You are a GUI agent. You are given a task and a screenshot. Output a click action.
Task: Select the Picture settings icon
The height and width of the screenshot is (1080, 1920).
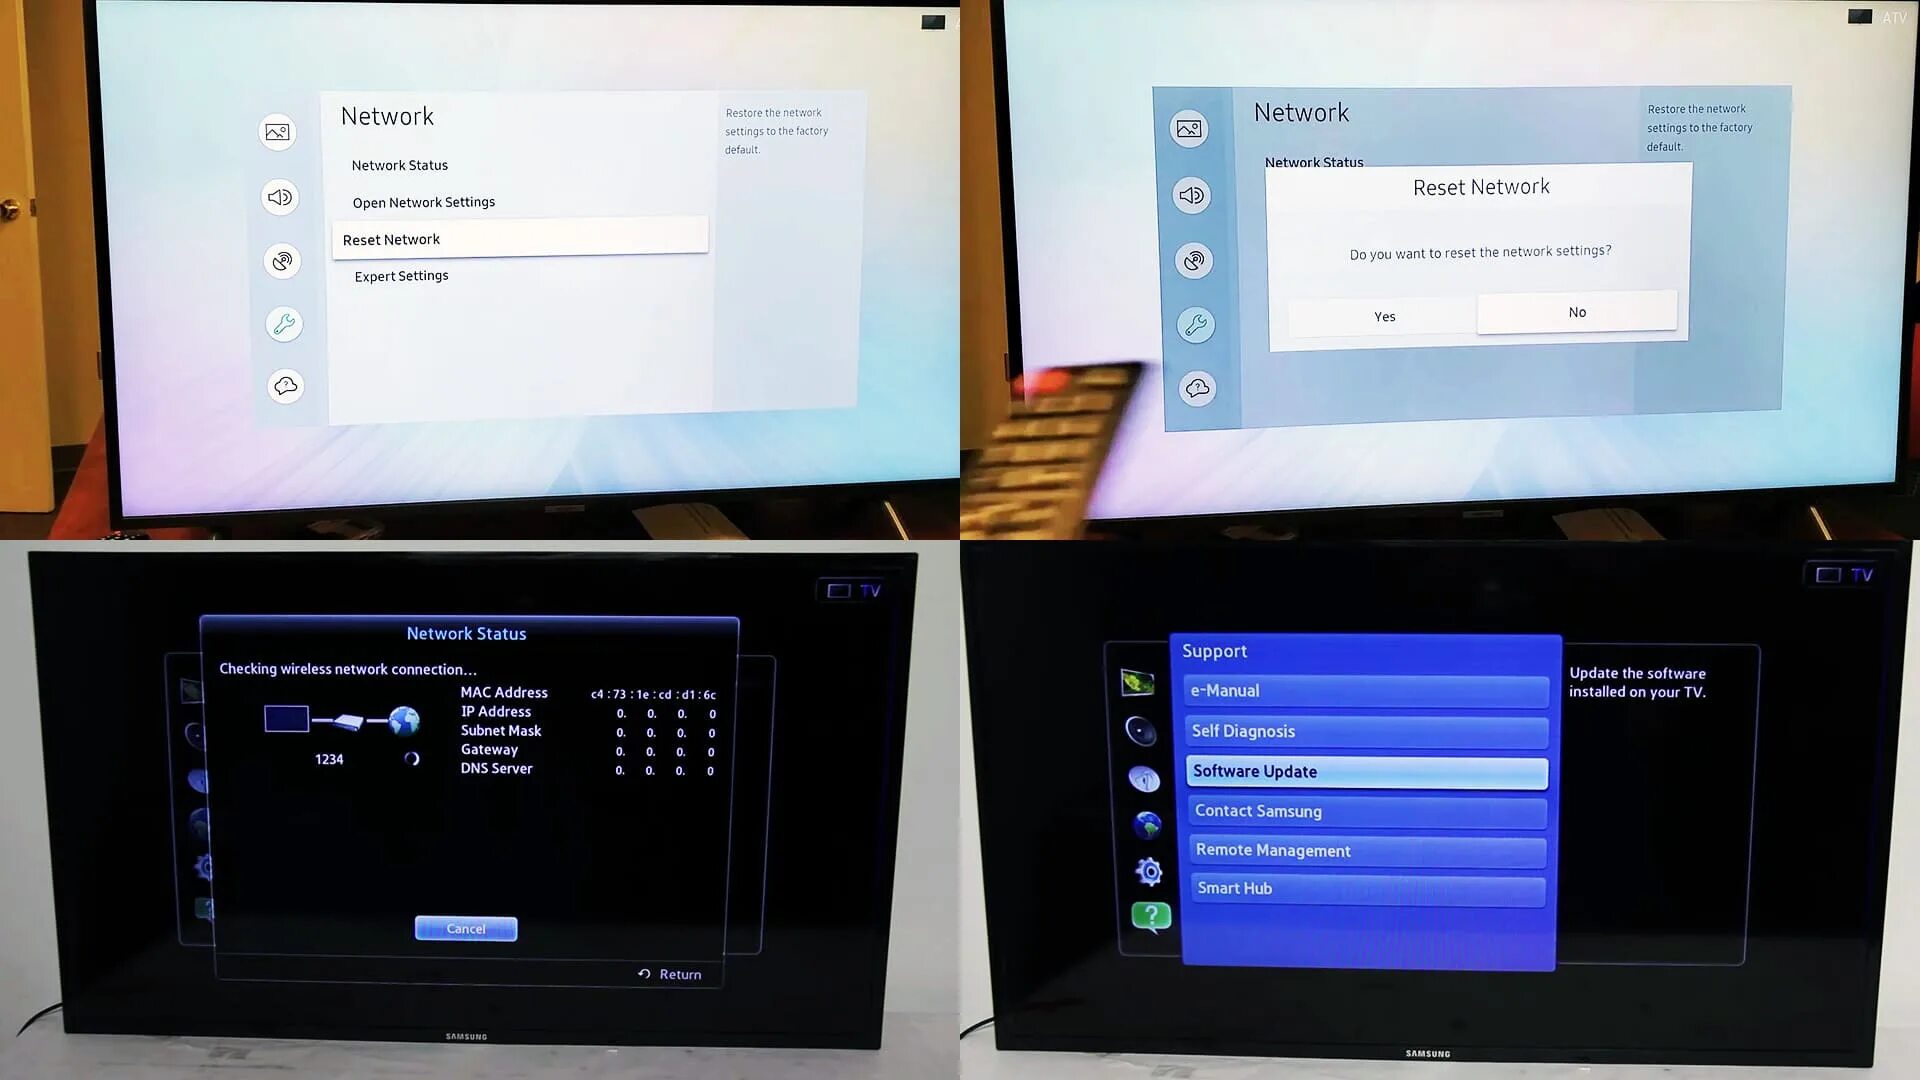click(x=276, y=132)
